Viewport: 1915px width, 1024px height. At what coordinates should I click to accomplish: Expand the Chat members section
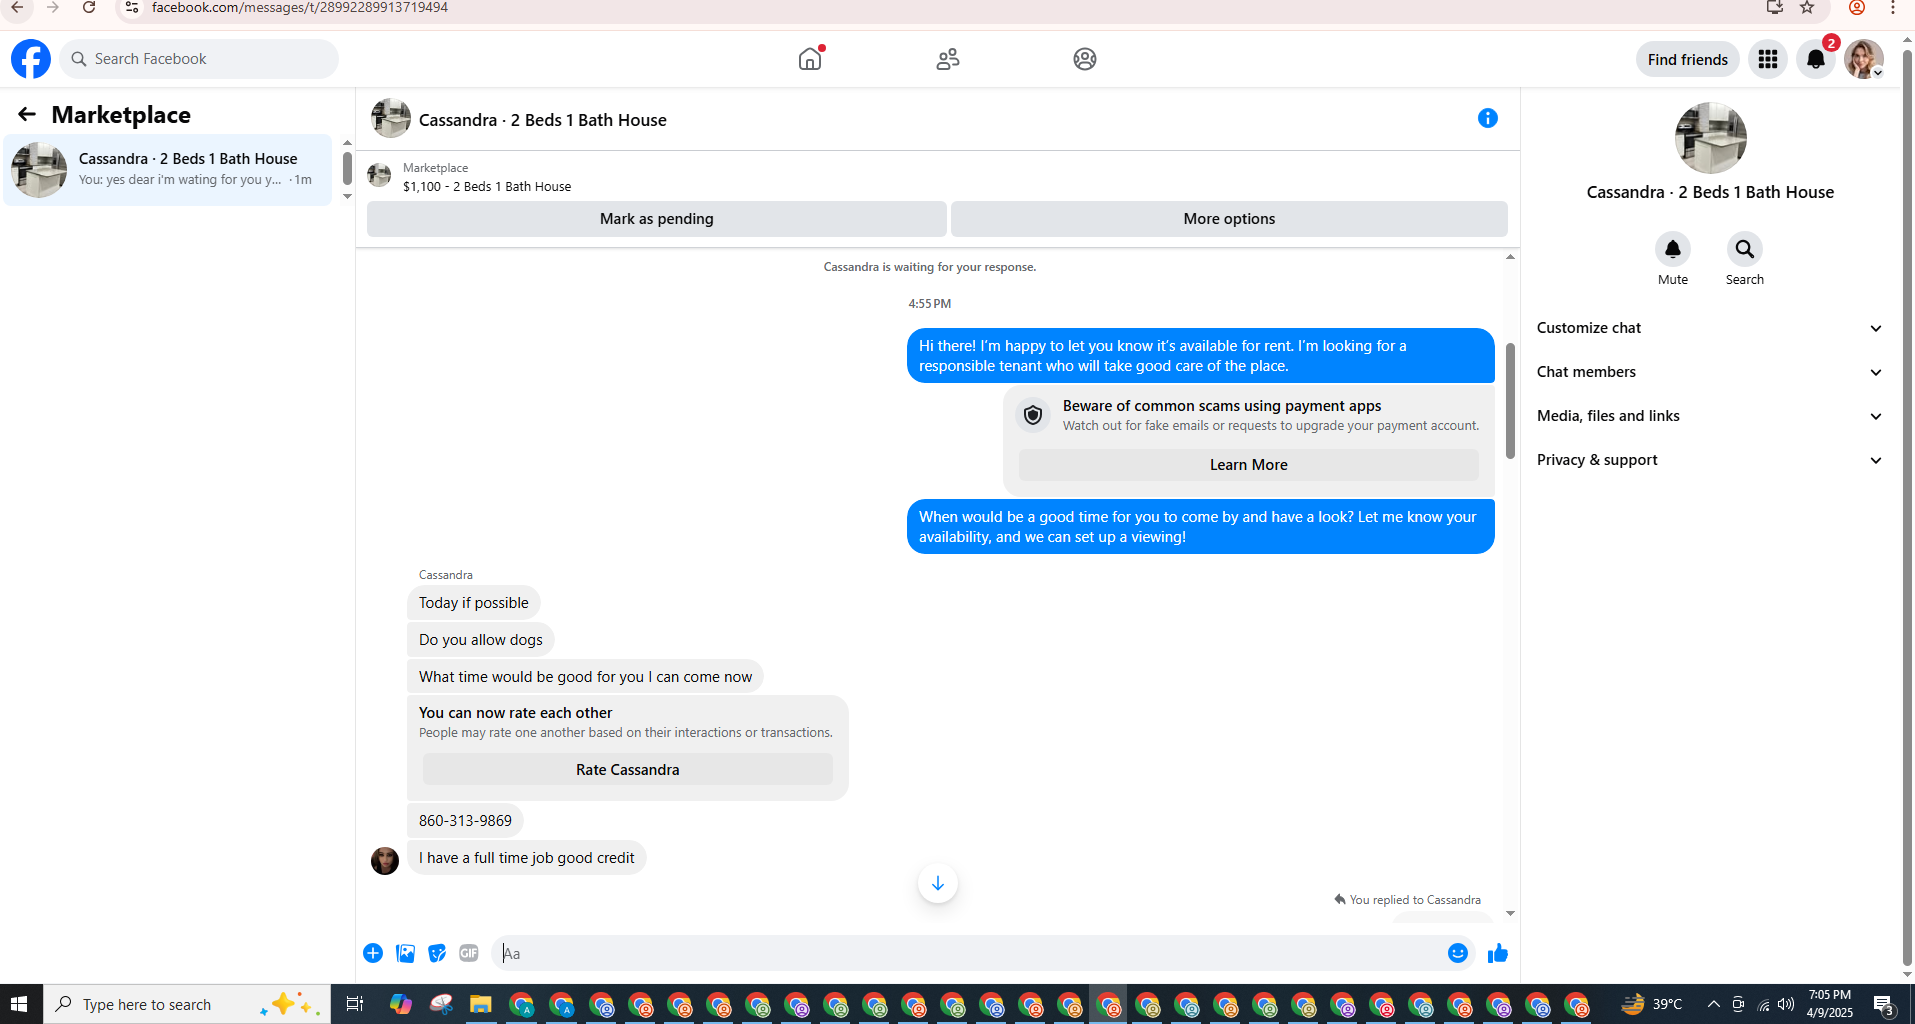tap(1710, 372)
